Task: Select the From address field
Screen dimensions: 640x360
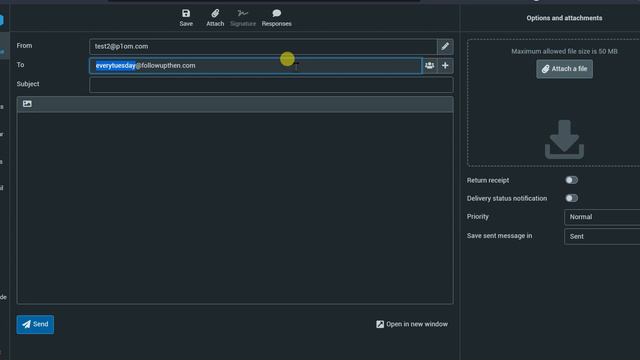Action: [x=263, y=47]
